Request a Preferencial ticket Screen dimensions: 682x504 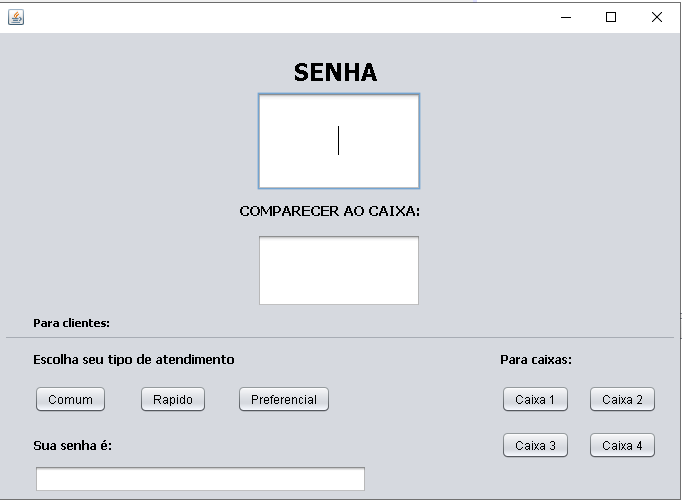[284, 399]
